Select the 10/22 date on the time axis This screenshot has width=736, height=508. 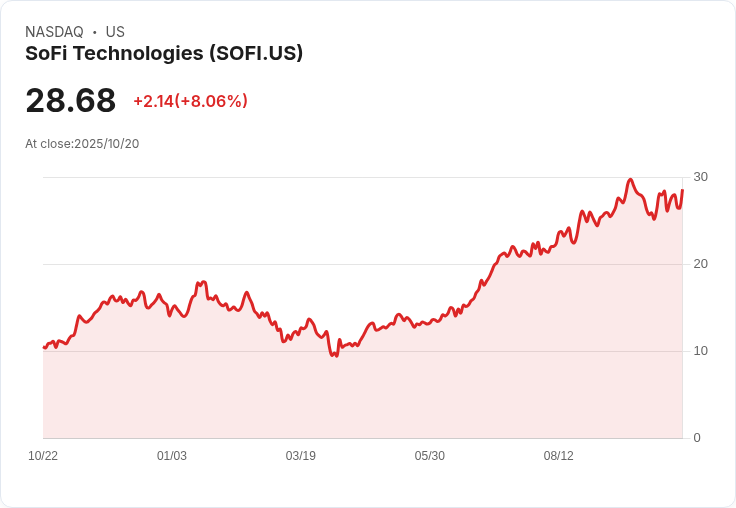(x=43, y=456)
